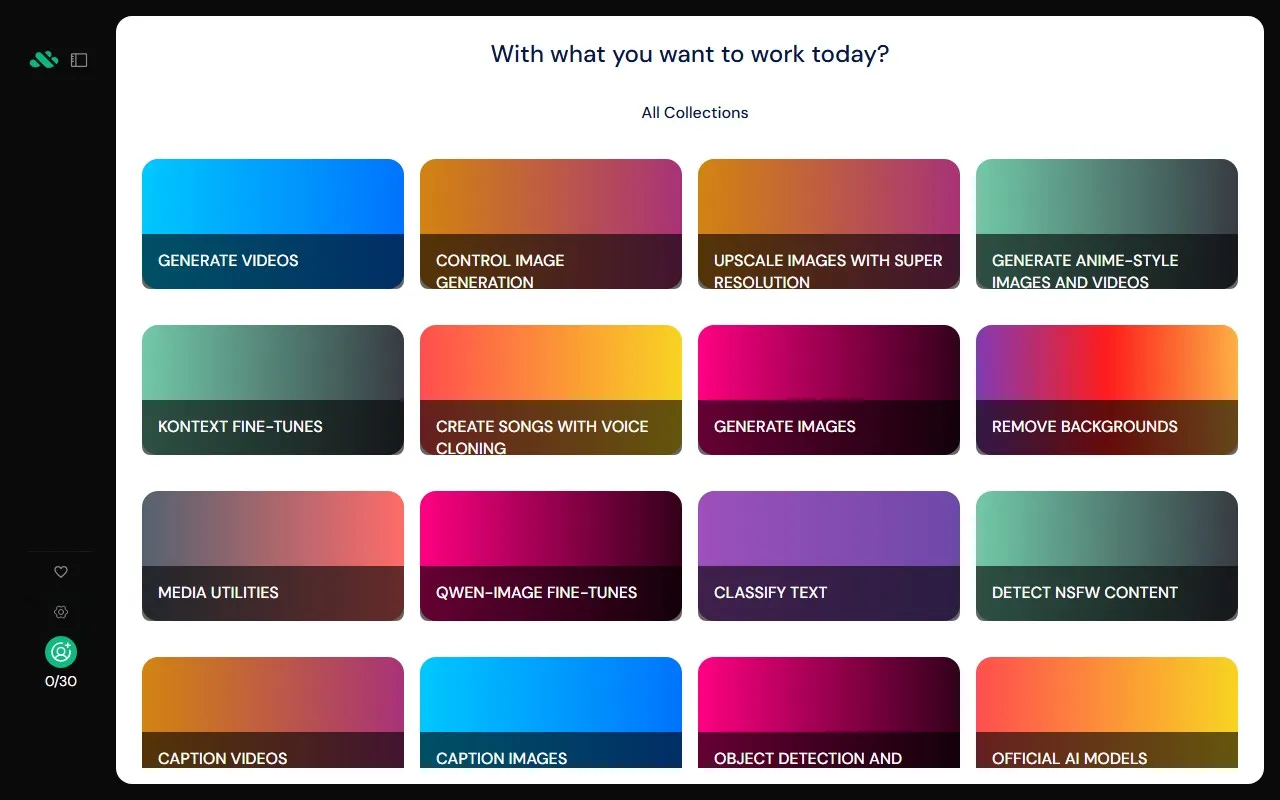Open favorites with the heart icon
The width and height of the screenshot is (1280, 800).
[x=61, y=572]
